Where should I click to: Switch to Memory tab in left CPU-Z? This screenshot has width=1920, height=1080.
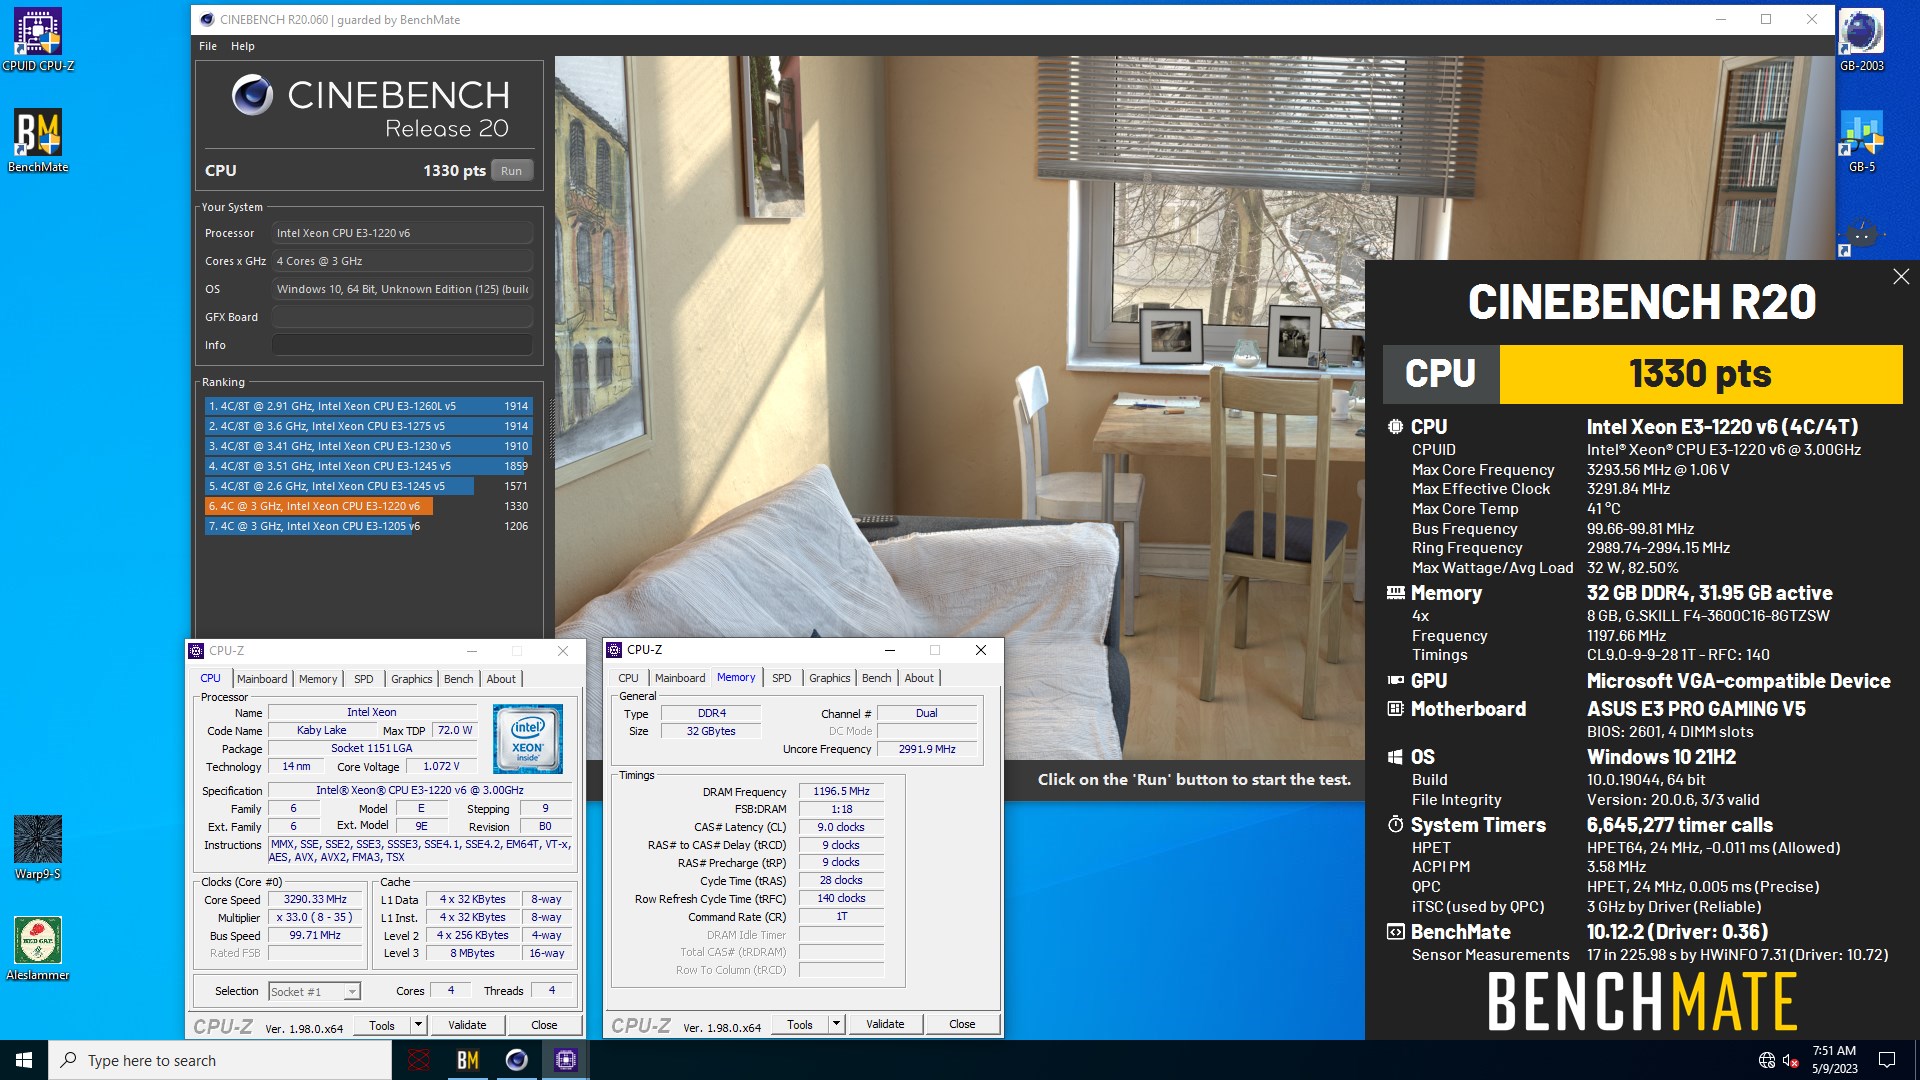pyautogui.click(x=318, y=679)
